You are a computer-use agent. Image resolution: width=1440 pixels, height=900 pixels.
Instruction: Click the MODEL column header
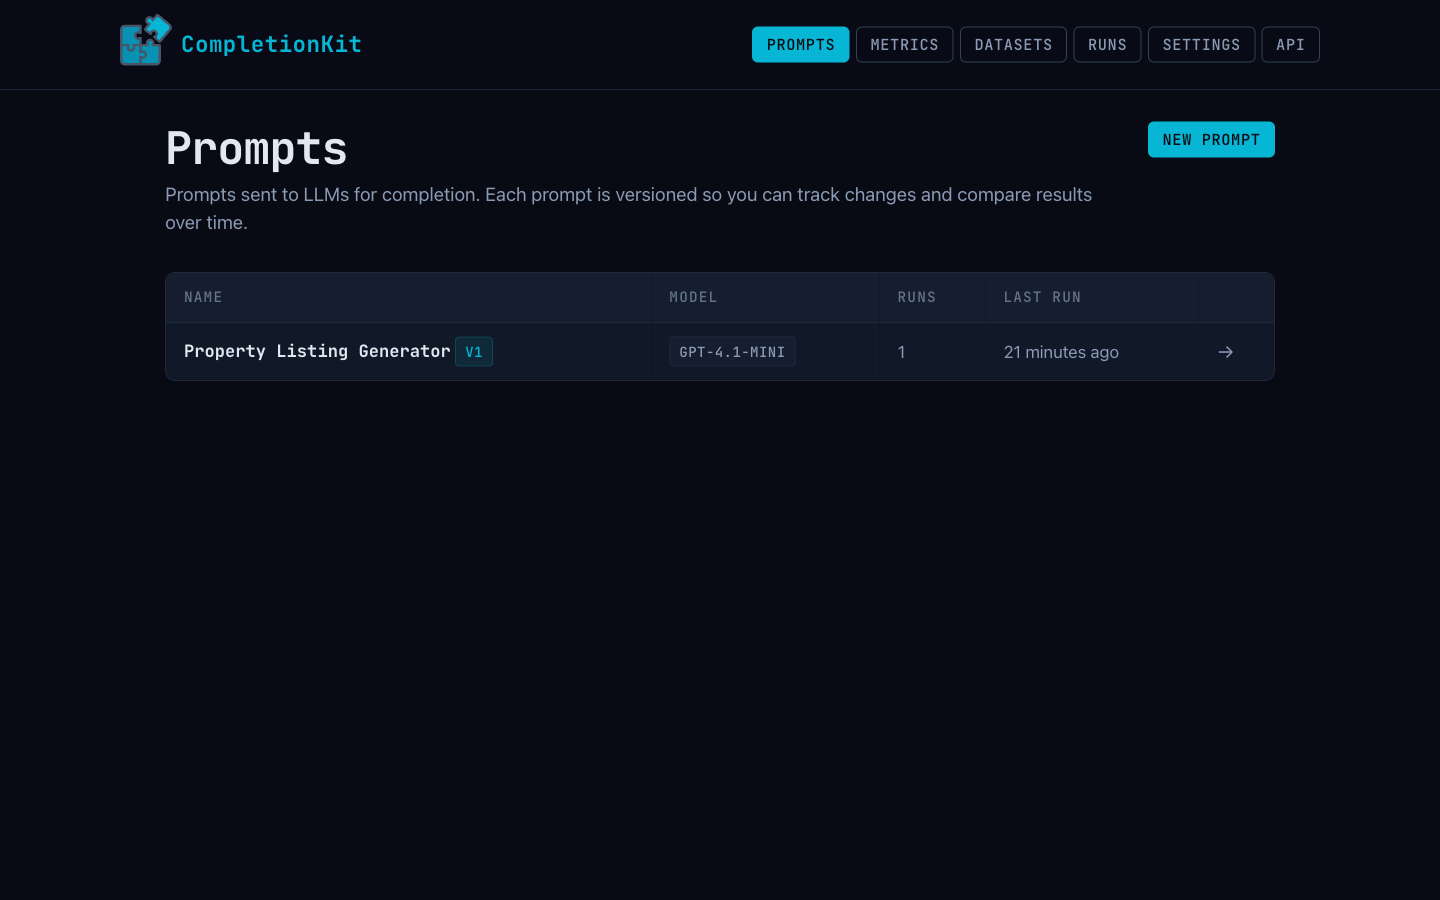tap(693, 297)
